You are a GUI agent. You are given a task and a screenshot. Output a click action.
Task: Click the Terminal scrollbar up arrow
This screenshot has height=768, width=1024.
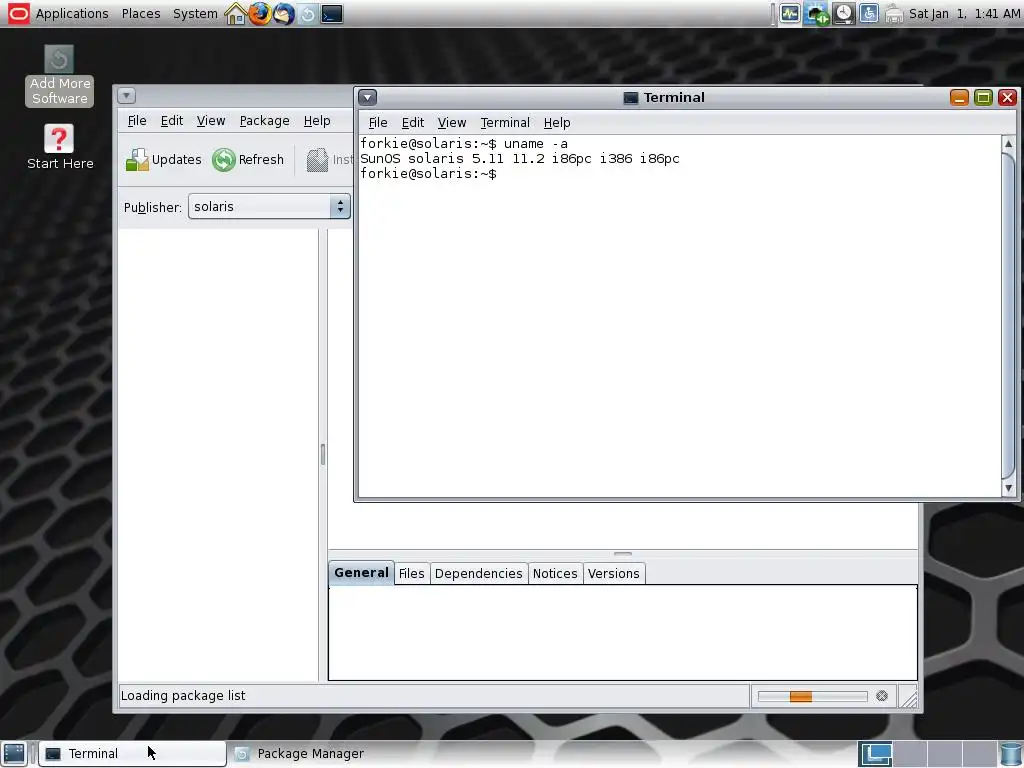click(x=1008, y=144)
